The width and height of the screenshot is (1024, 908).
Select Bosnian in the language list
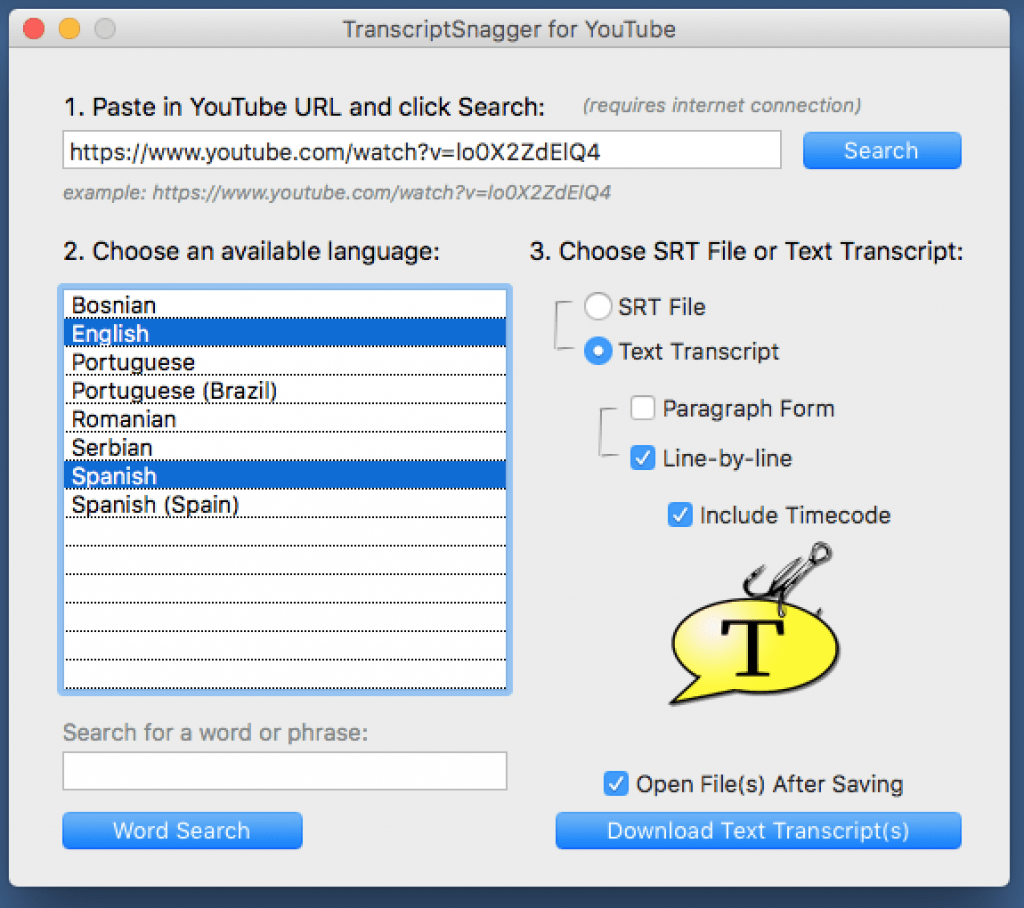point(285,304)
